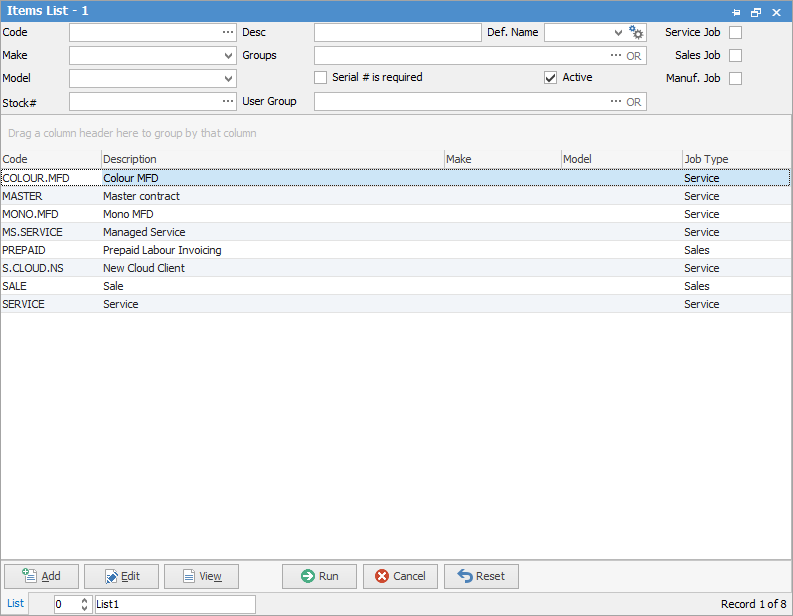This screenshot has width=793, height=616.
Task: Expand the Model dropdown
Action: (x=228, y=78)
